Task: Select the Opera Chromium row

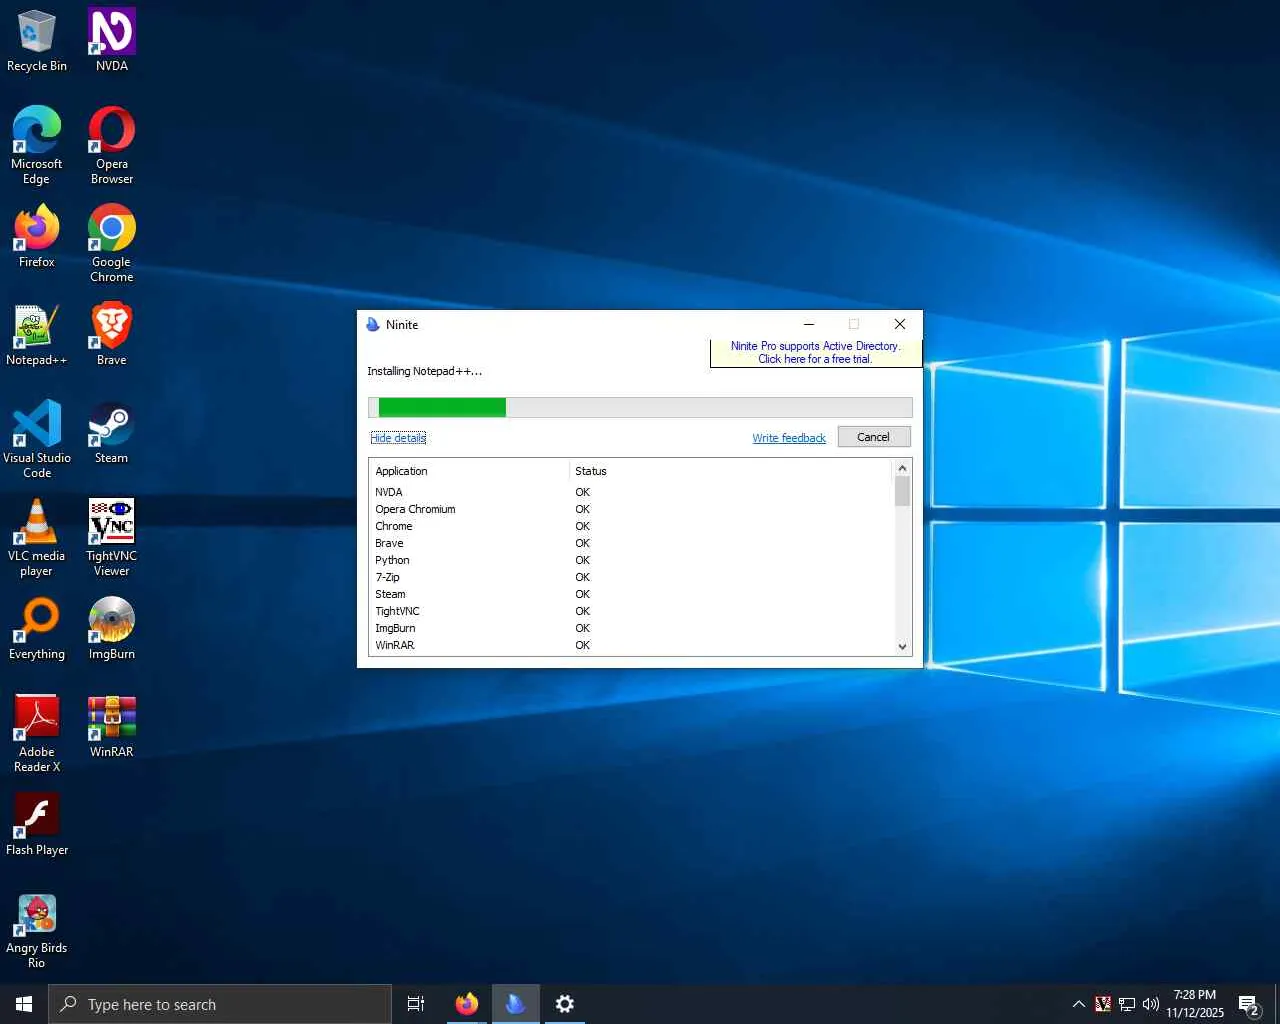Action: tap(631, 509)
